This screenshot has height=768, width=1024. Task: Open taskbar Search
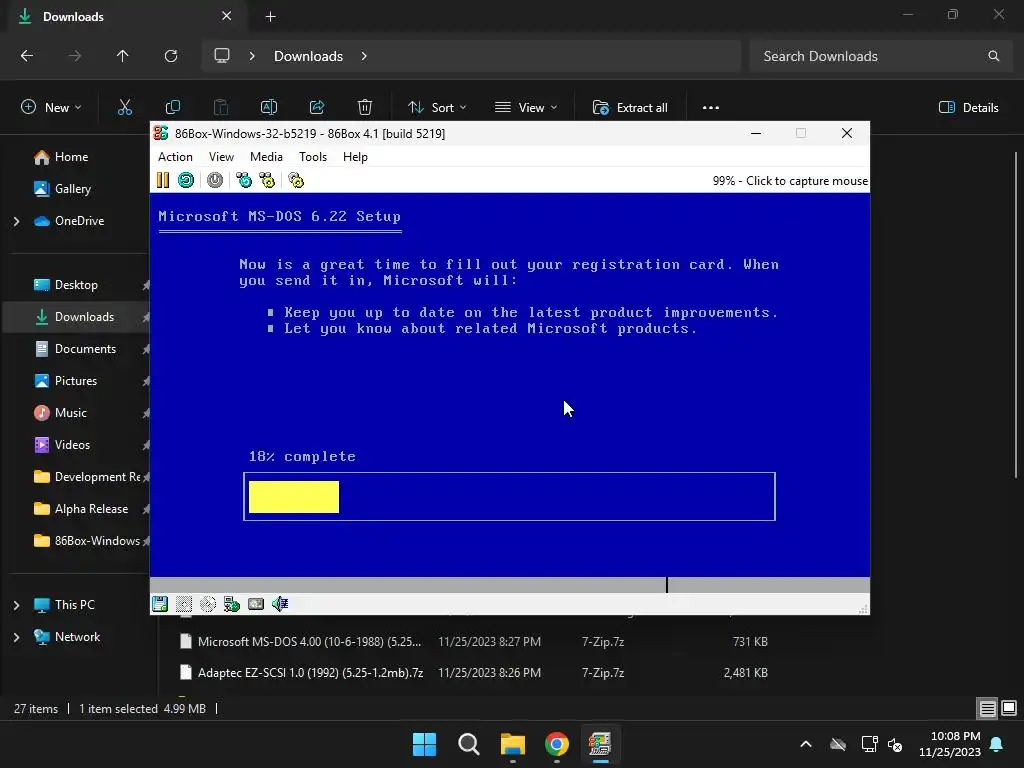(468, 744)
